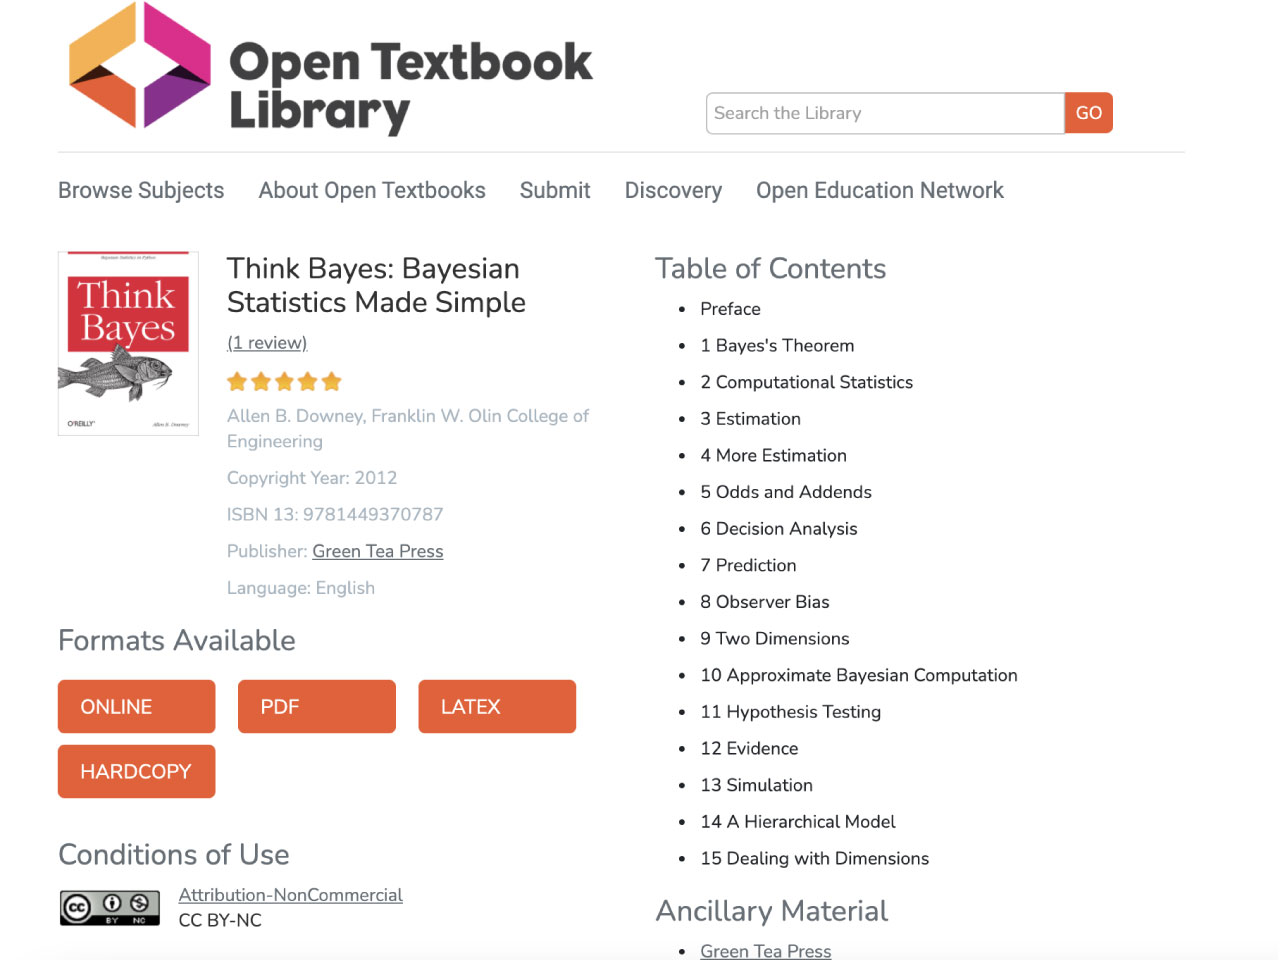Click the five-star rating icons
Viewport: 1280px width, 960px height.
(x=284, y=381)
